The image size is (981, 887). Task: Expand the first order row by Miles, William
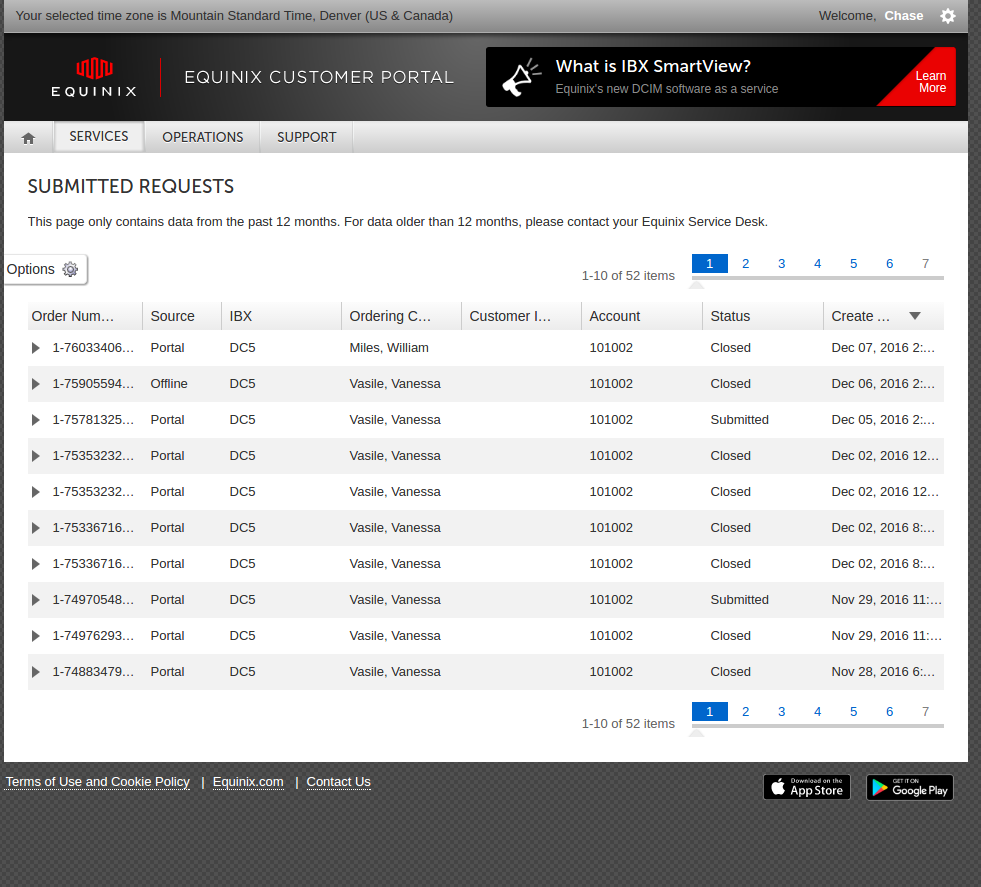(x=36, y=348)
